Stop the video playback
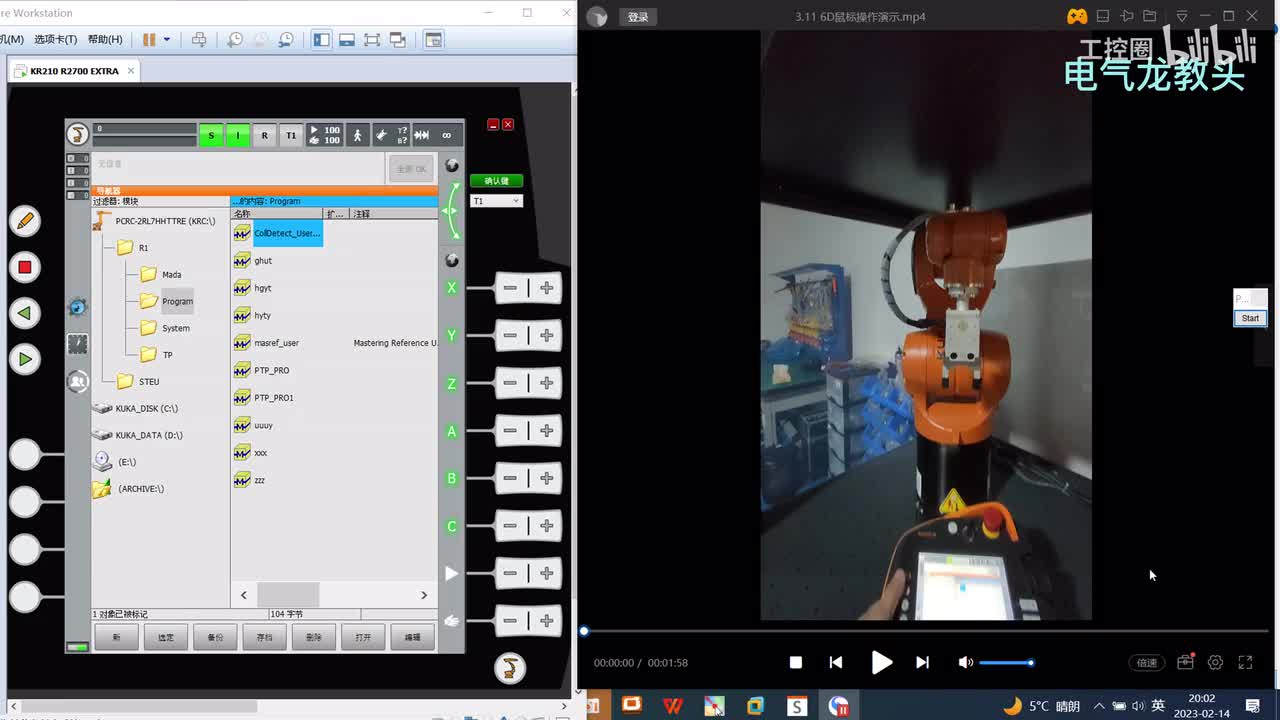This screenshot has height=720, width=1280. pyautogui.click(x=796, y=662)
